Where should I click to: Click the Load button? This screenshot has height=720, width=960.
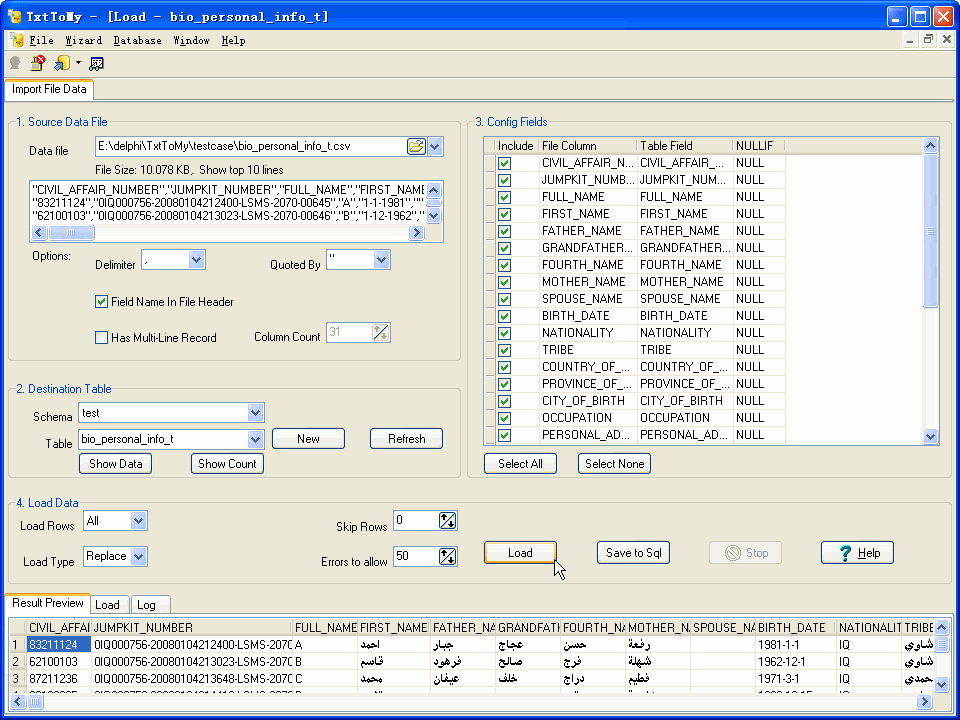(520, 553)
